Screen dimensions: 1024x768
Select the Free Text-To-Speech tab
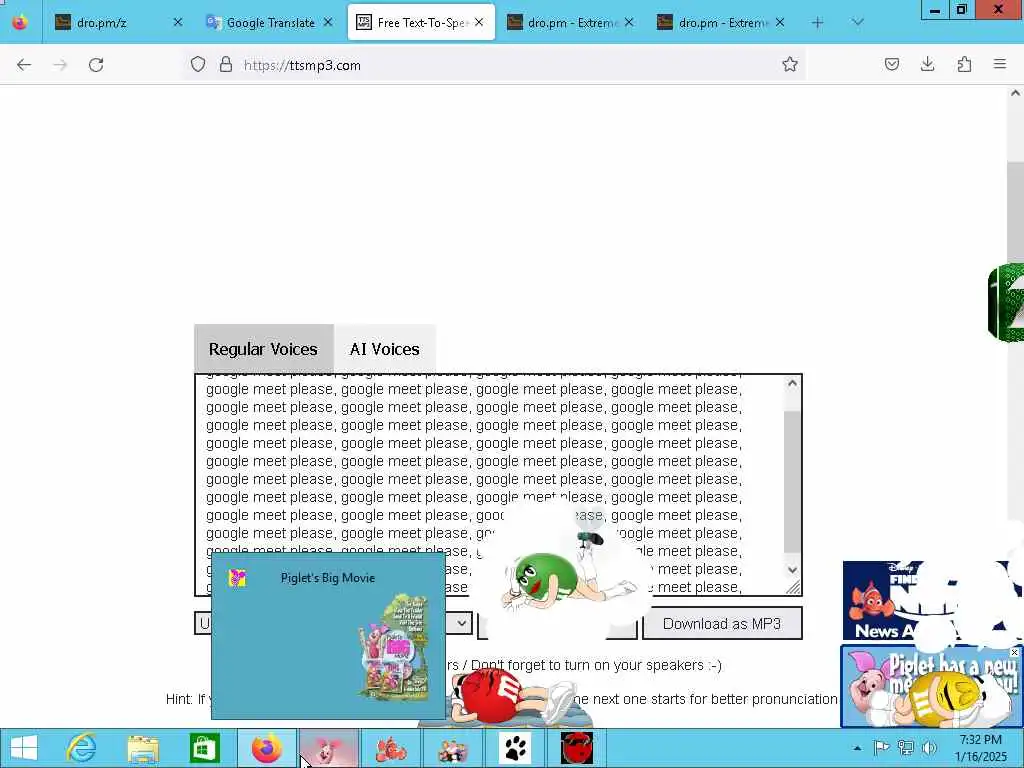[421, 23]
